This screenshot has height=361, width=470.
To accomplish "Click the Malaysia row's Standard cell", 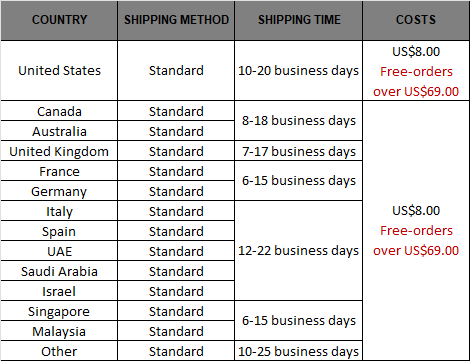I will click(176, 331).
